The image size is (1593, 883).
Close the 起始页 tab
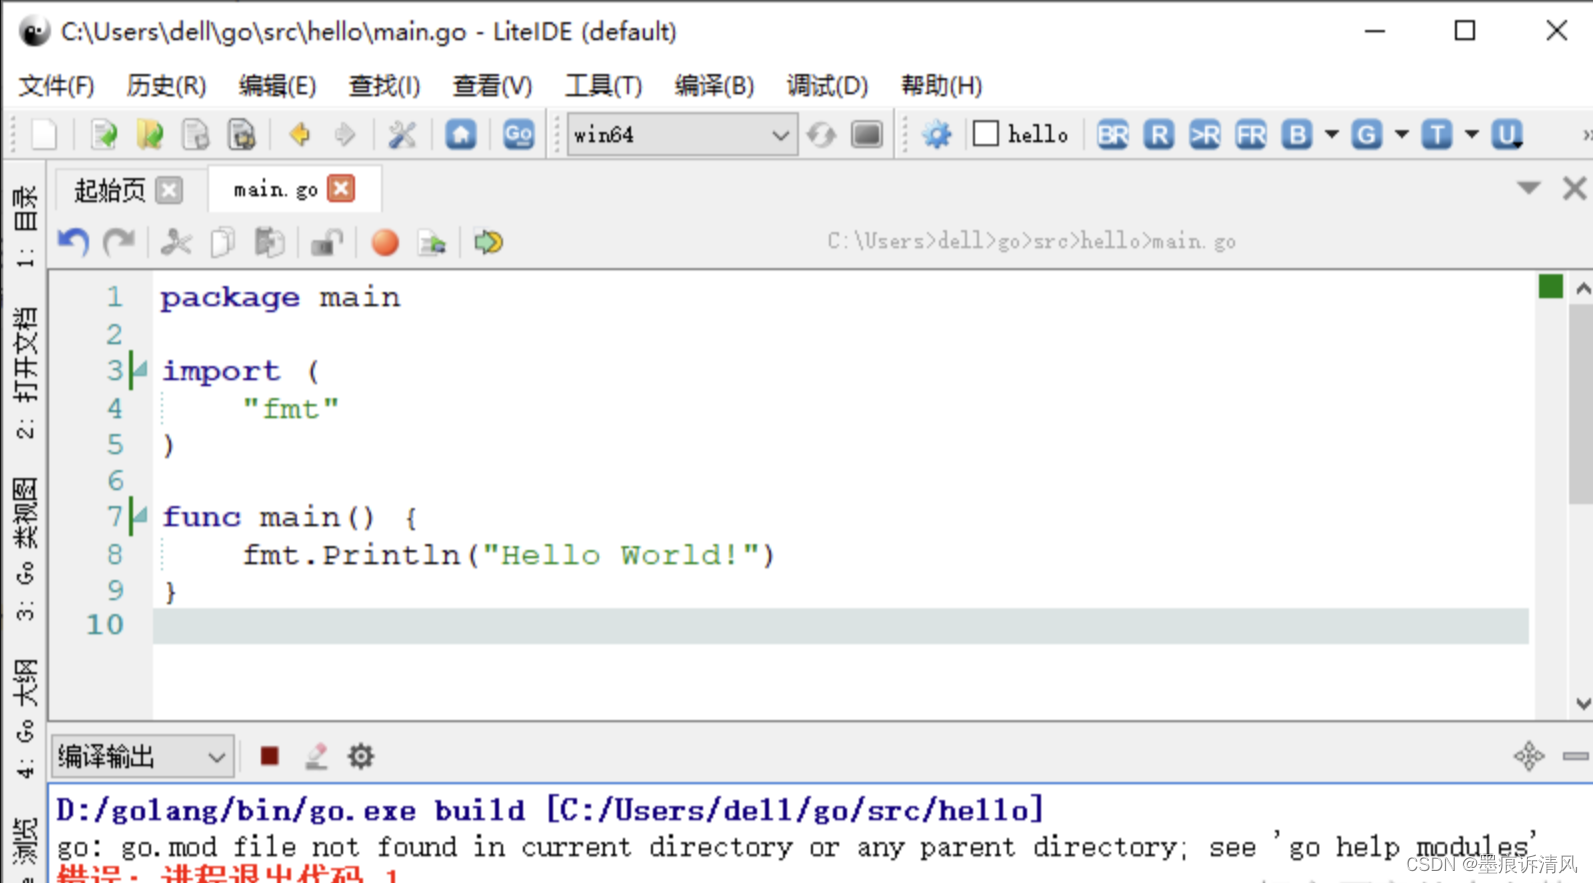click(169, 190)
